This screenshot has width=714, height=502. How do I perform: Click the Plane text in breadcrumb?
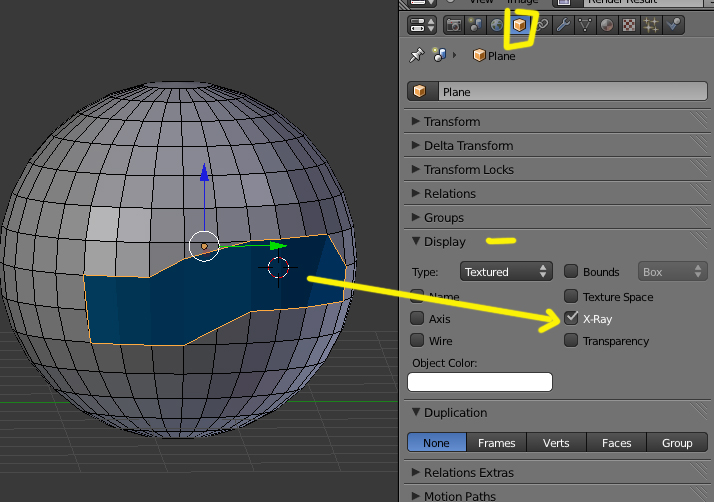tap(501, 56)
